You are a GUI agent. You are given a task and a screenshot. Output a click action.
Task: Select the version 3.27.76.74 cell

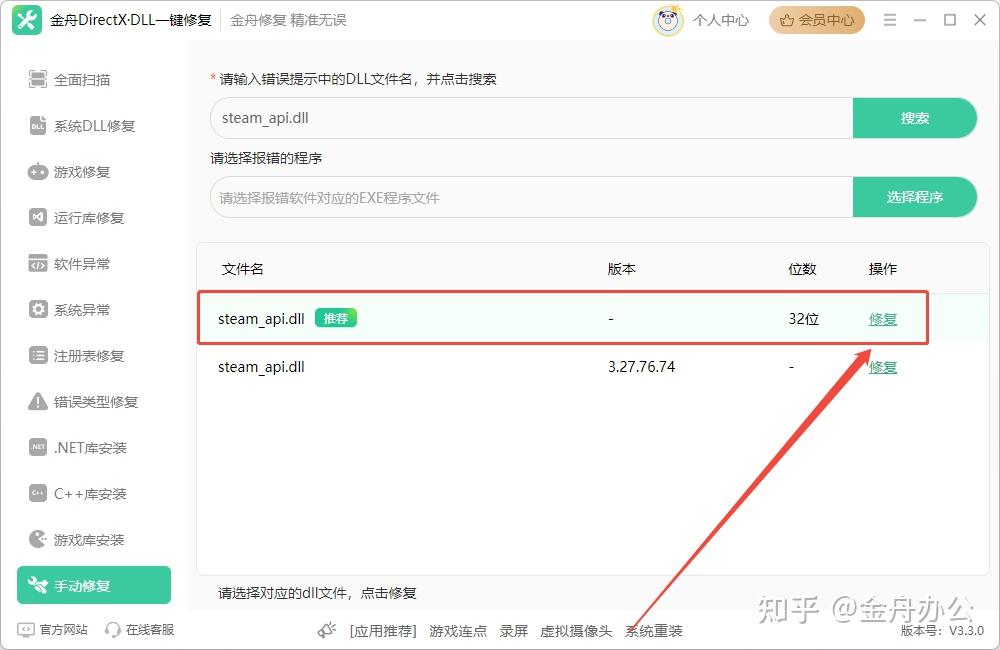[642, 367]
